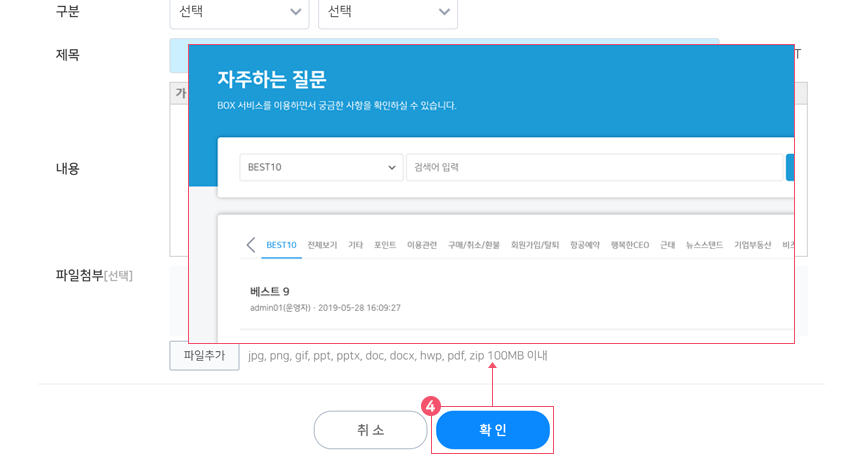This screenshot has height=473, width=868.
Task: Open the 항공예약 tab
Action: click(585, 245)
